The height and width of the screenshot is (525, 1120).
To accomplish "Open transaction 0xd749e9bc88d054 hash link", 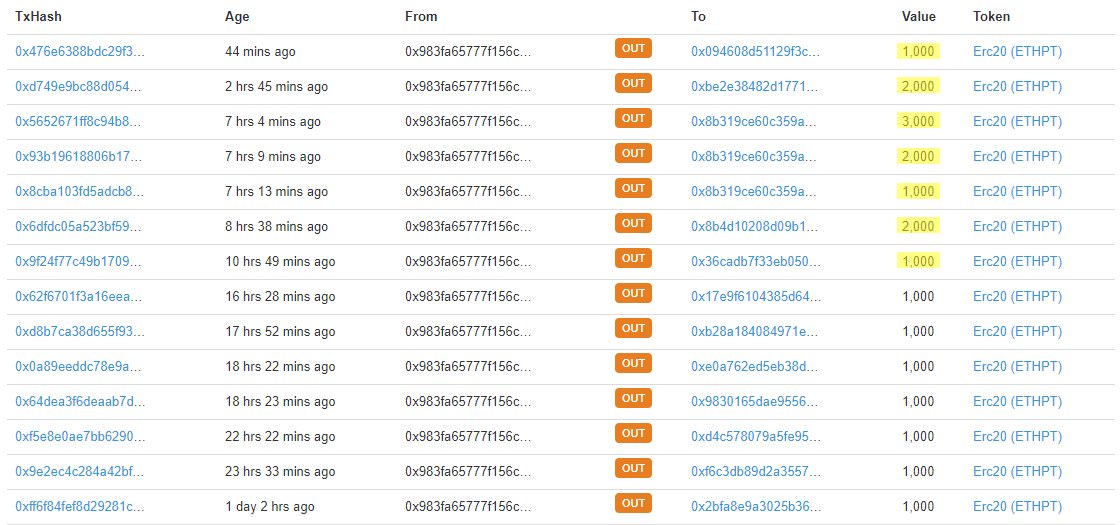I will pyautogui.click(x=79, y=86).
